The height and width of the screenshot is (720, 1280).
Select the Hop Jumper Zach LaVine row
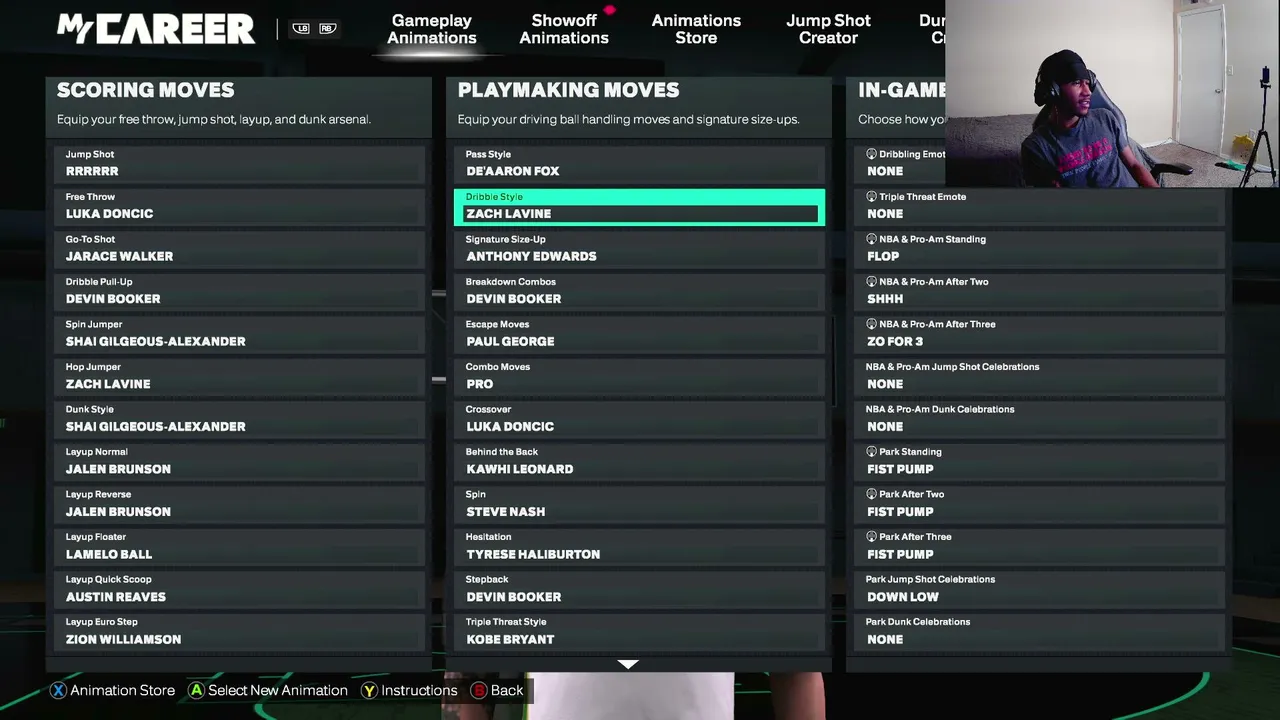point(240,376)
